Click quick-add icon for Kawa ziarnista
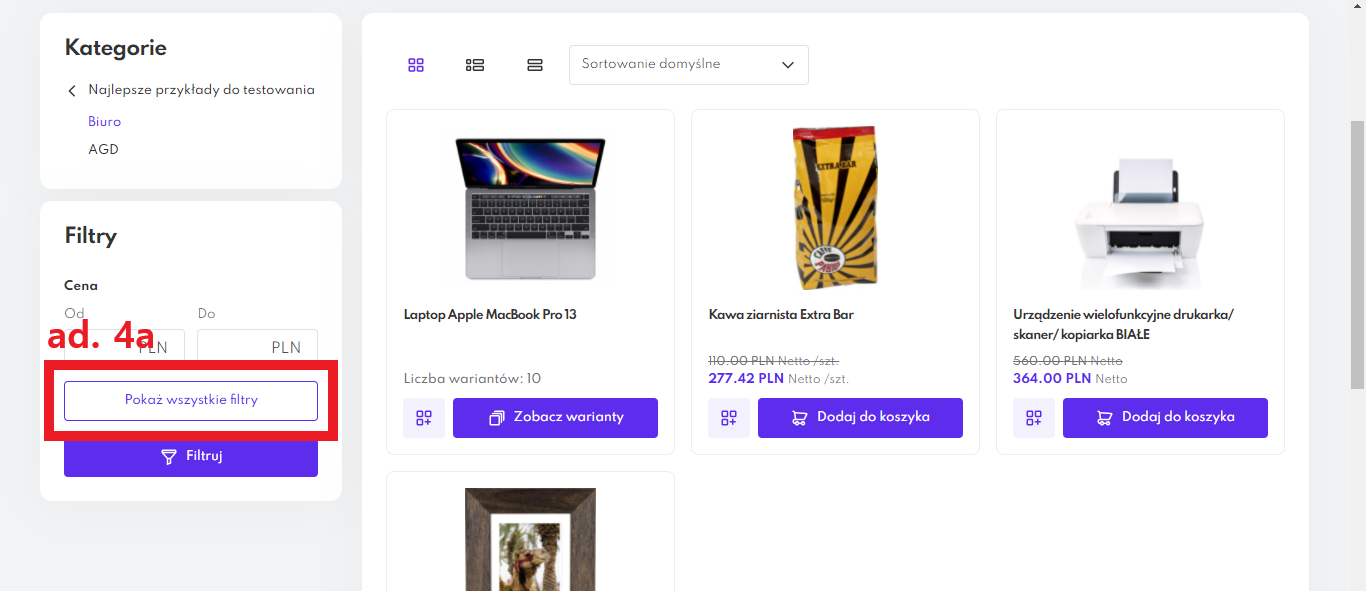 tap(729, 418)
